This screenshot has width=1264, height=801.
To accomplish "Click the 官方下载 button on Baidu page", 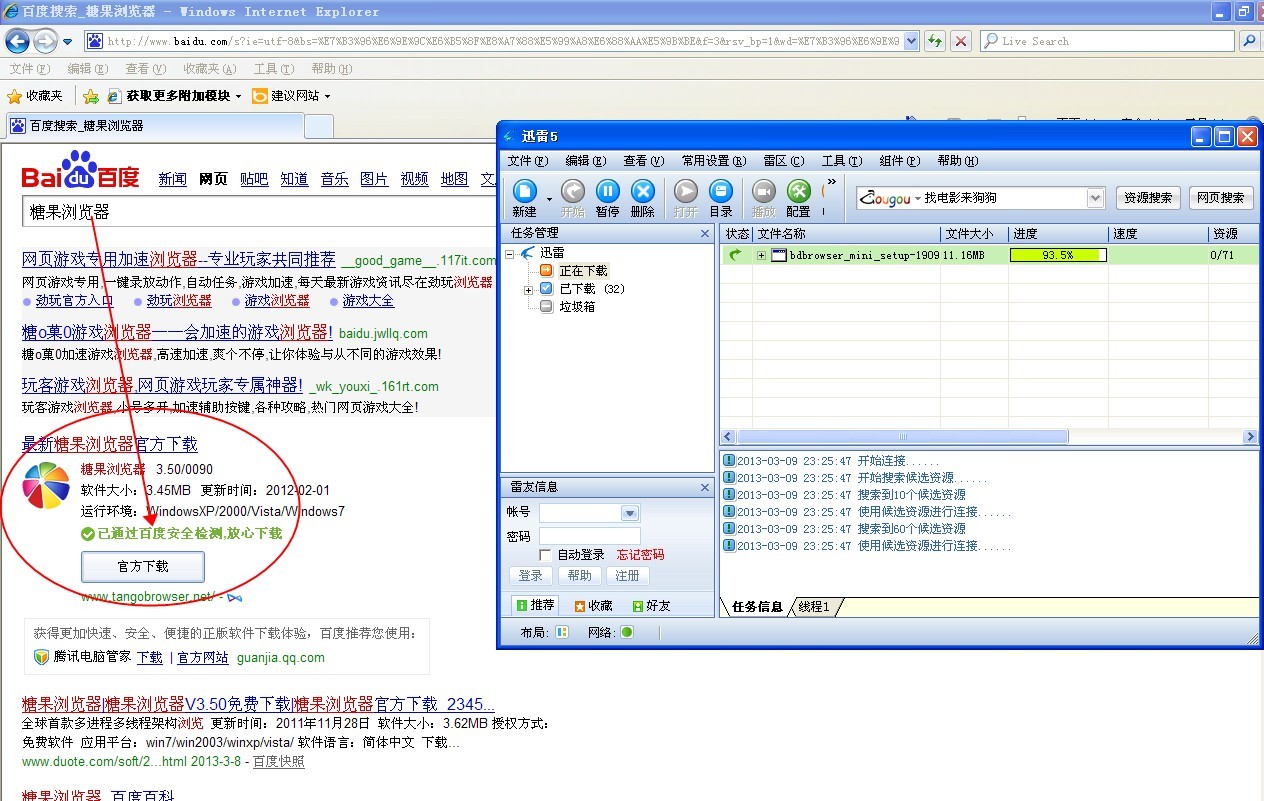I will click(x=143, y=567).
